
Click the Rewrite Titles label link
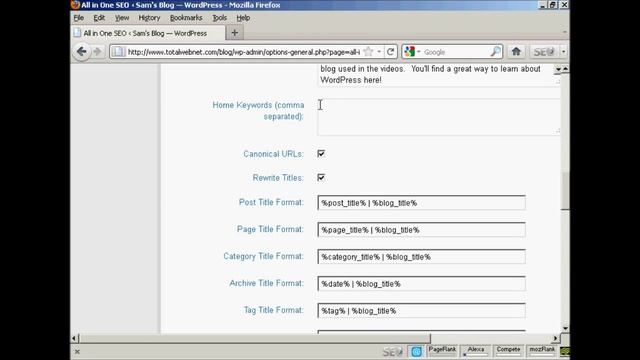pos(278,178)
